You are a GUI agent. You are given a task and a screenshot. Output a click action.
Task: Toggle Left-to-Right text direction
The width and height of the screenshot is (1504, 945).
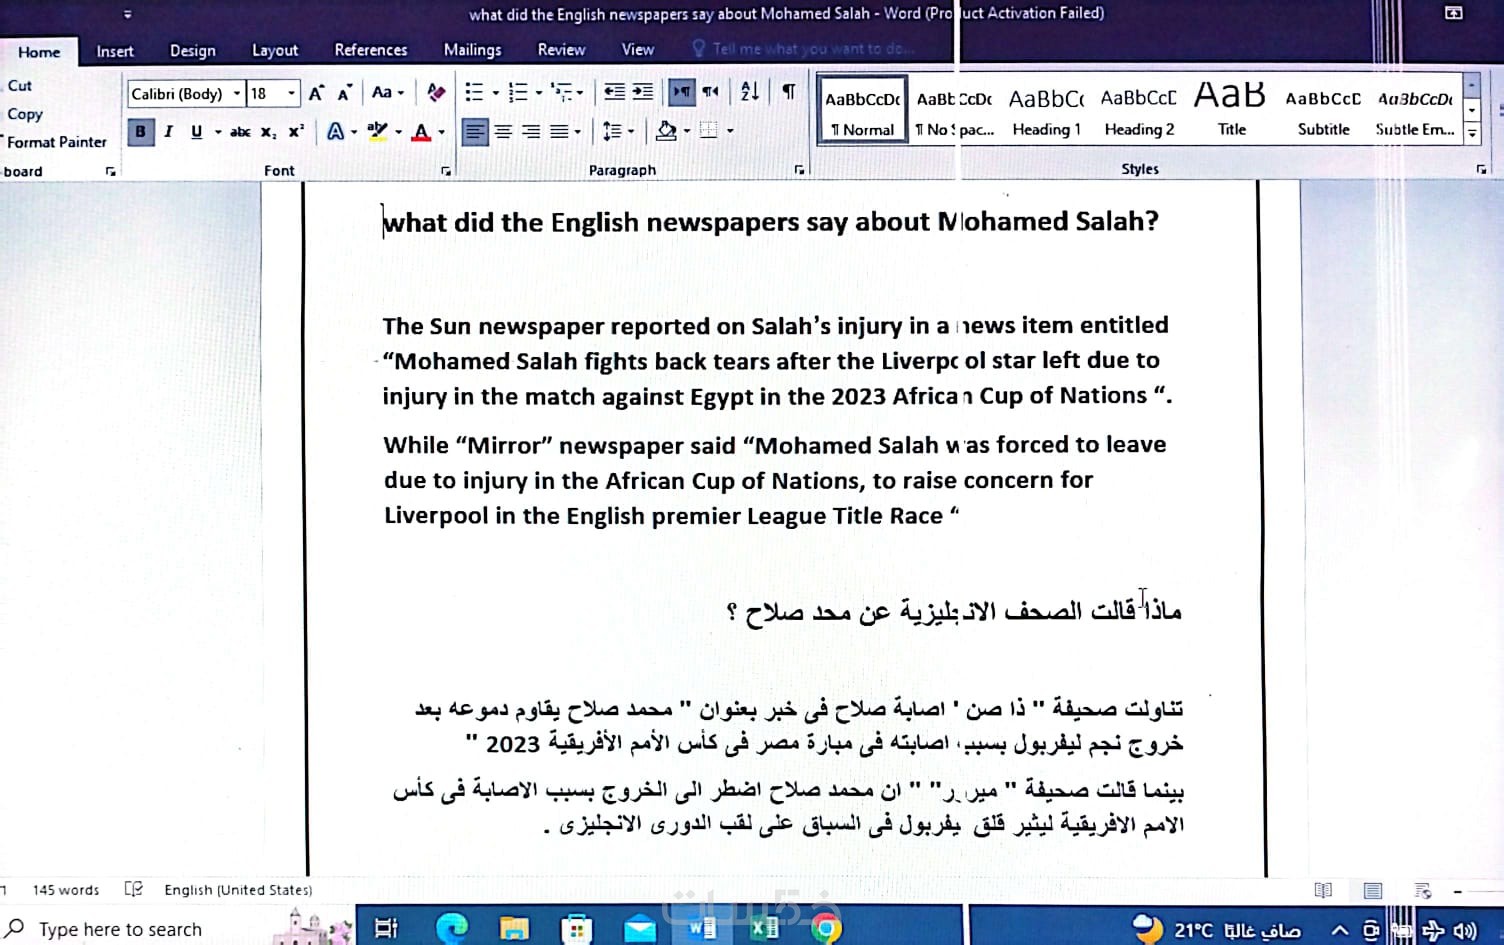click(x=682, y=92)
